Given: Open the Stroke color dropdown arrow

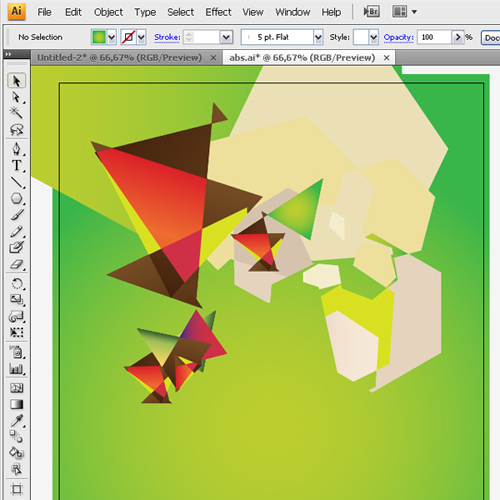Looking at the screenshot, I should coord(142,37).
